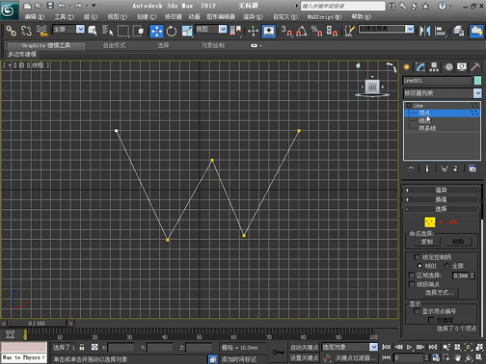Click the Configure Modifier Sets icon
The width and height of the screenshot is (486, 364).
click(x=472, y=169)
